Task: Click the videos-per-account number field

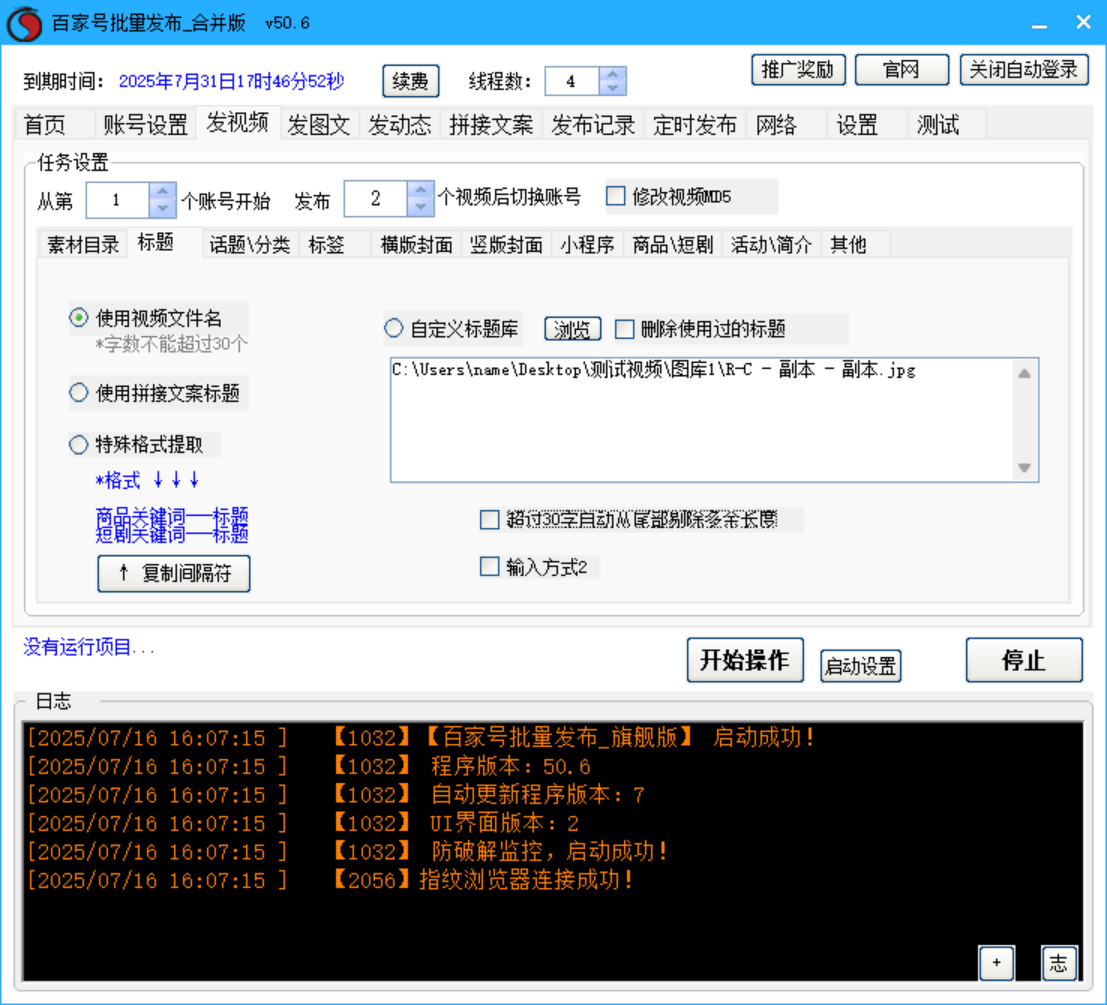Action: tap(376, 198)
